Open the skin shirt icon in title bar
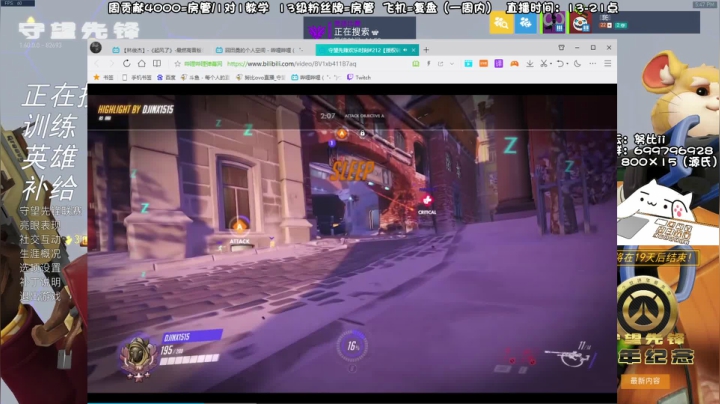Screen dimensions: 720x404 click(x=561, y=47)
